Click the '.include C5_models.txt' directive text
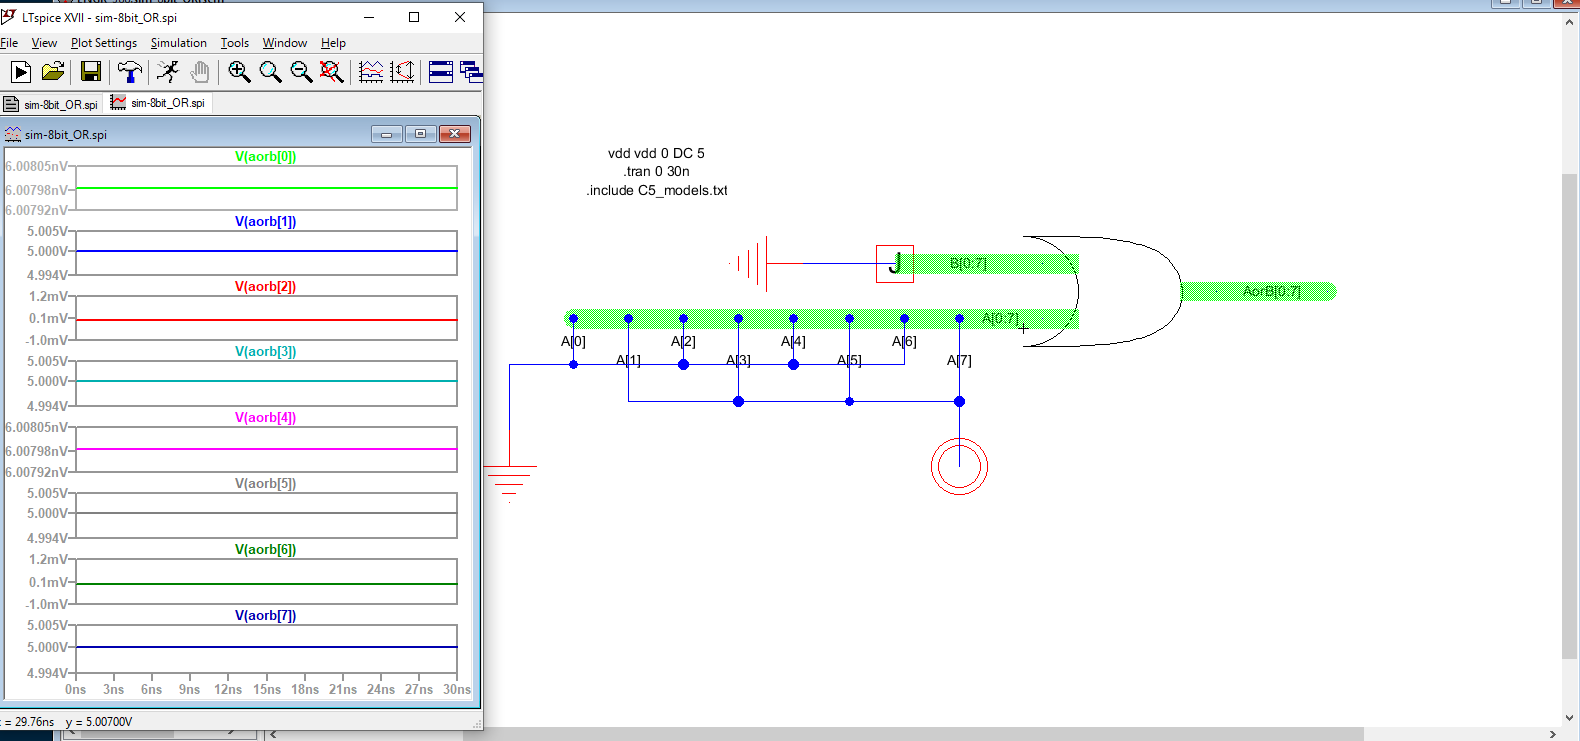Image resolution: width=1580 pixels, height=741 pixels. click(657, 190)
